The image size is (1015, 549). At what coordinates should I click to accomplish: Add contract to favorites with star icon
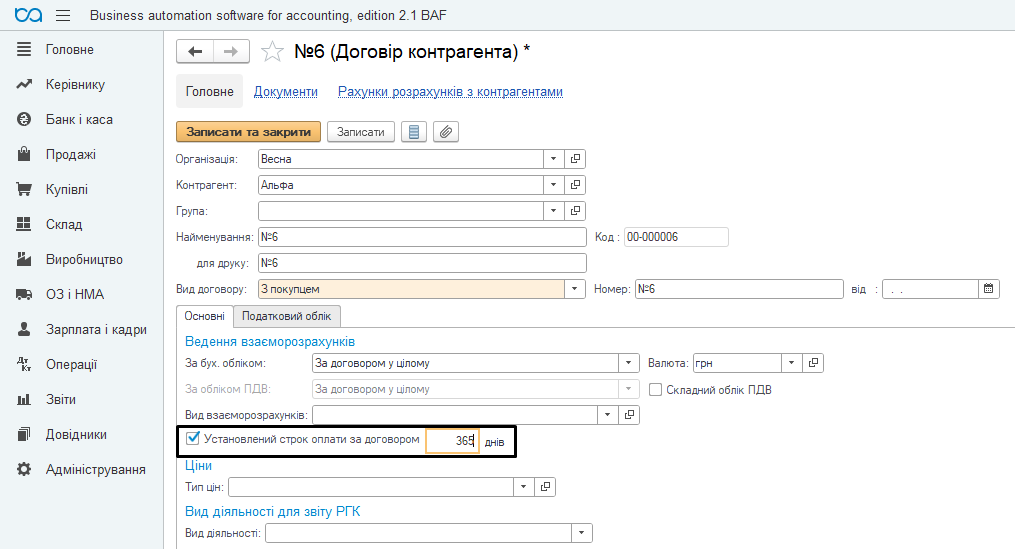[x=272, y=51]
